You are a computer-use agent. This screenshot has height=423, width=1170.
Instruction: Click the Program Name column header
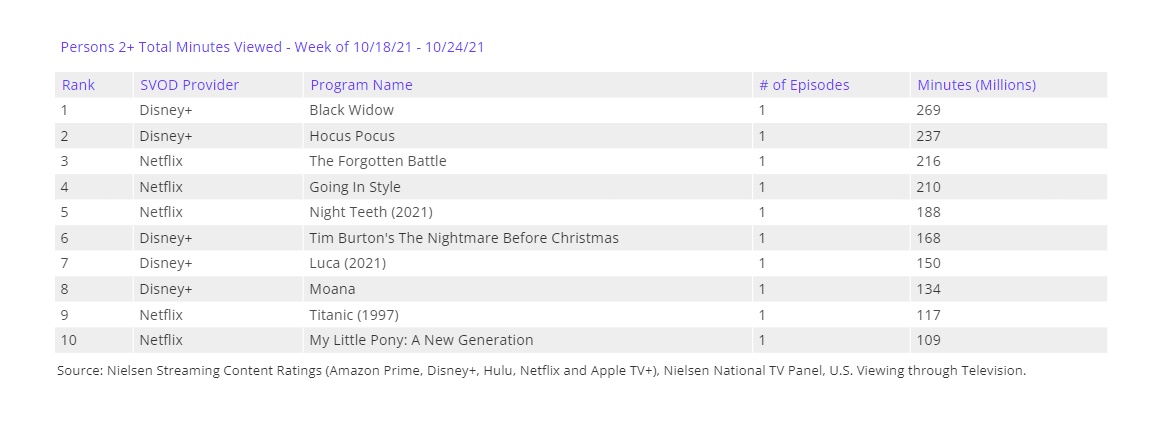[x=361, y=85]
